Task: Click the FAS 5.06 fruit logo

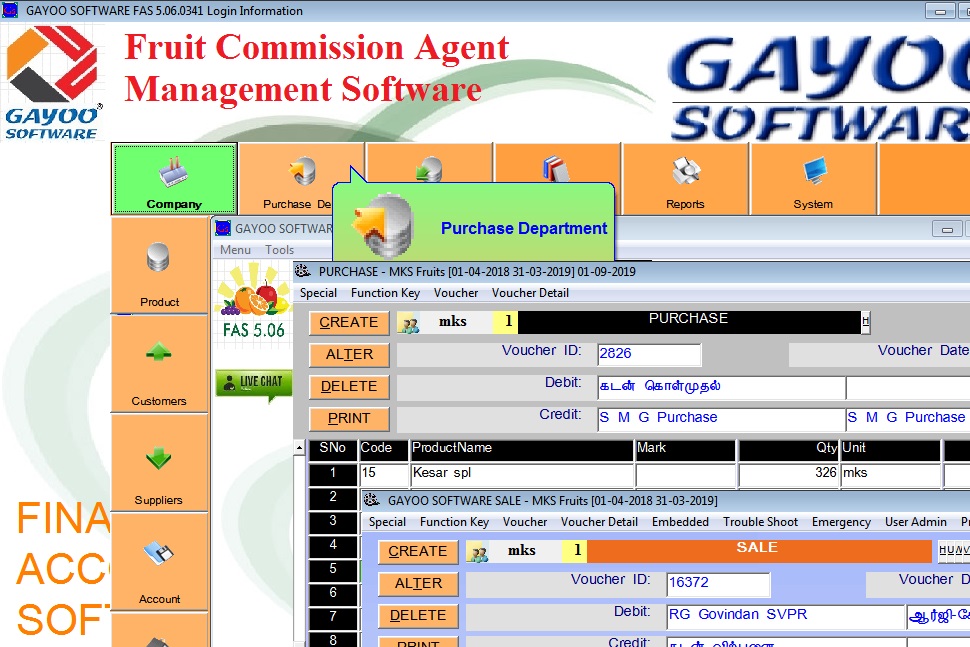Action: (x=254, y=301)
